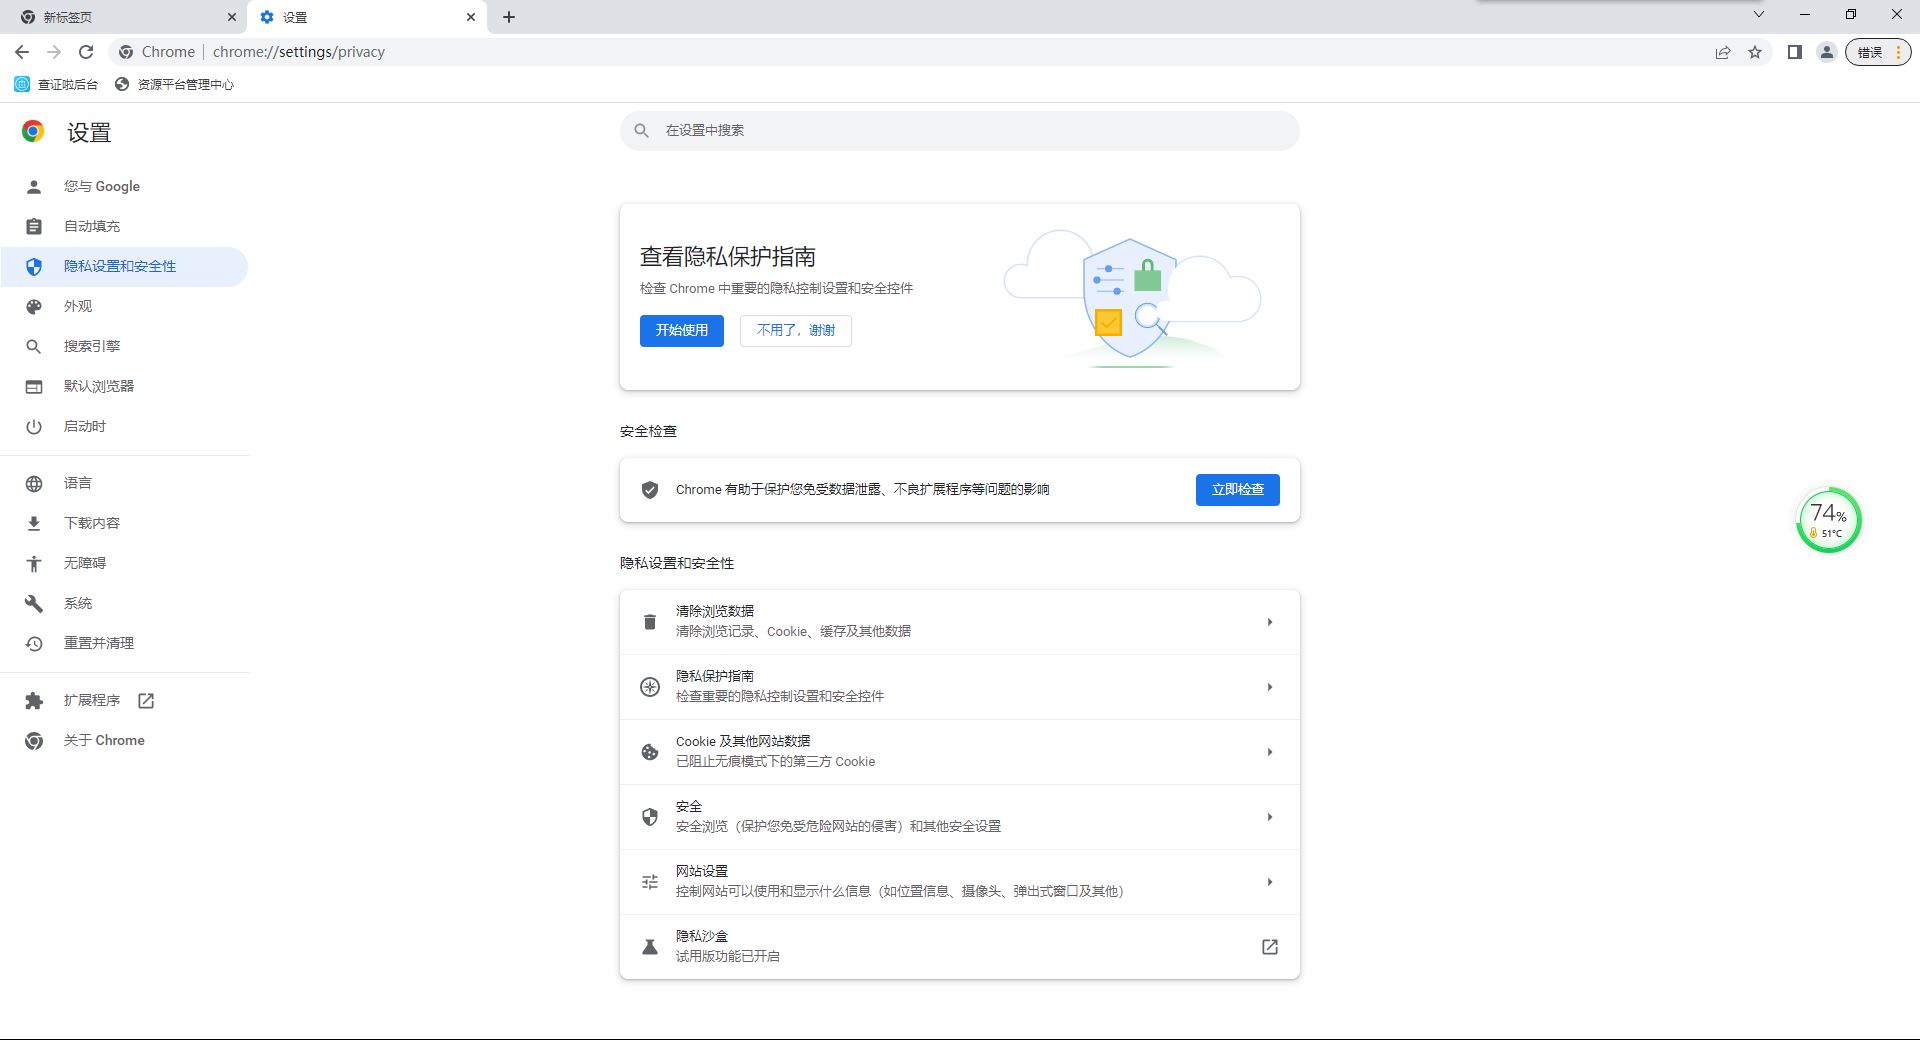Click the 立即检查 safety check button
This screenshot has width=1920, height=1040.
point(1237,490)
